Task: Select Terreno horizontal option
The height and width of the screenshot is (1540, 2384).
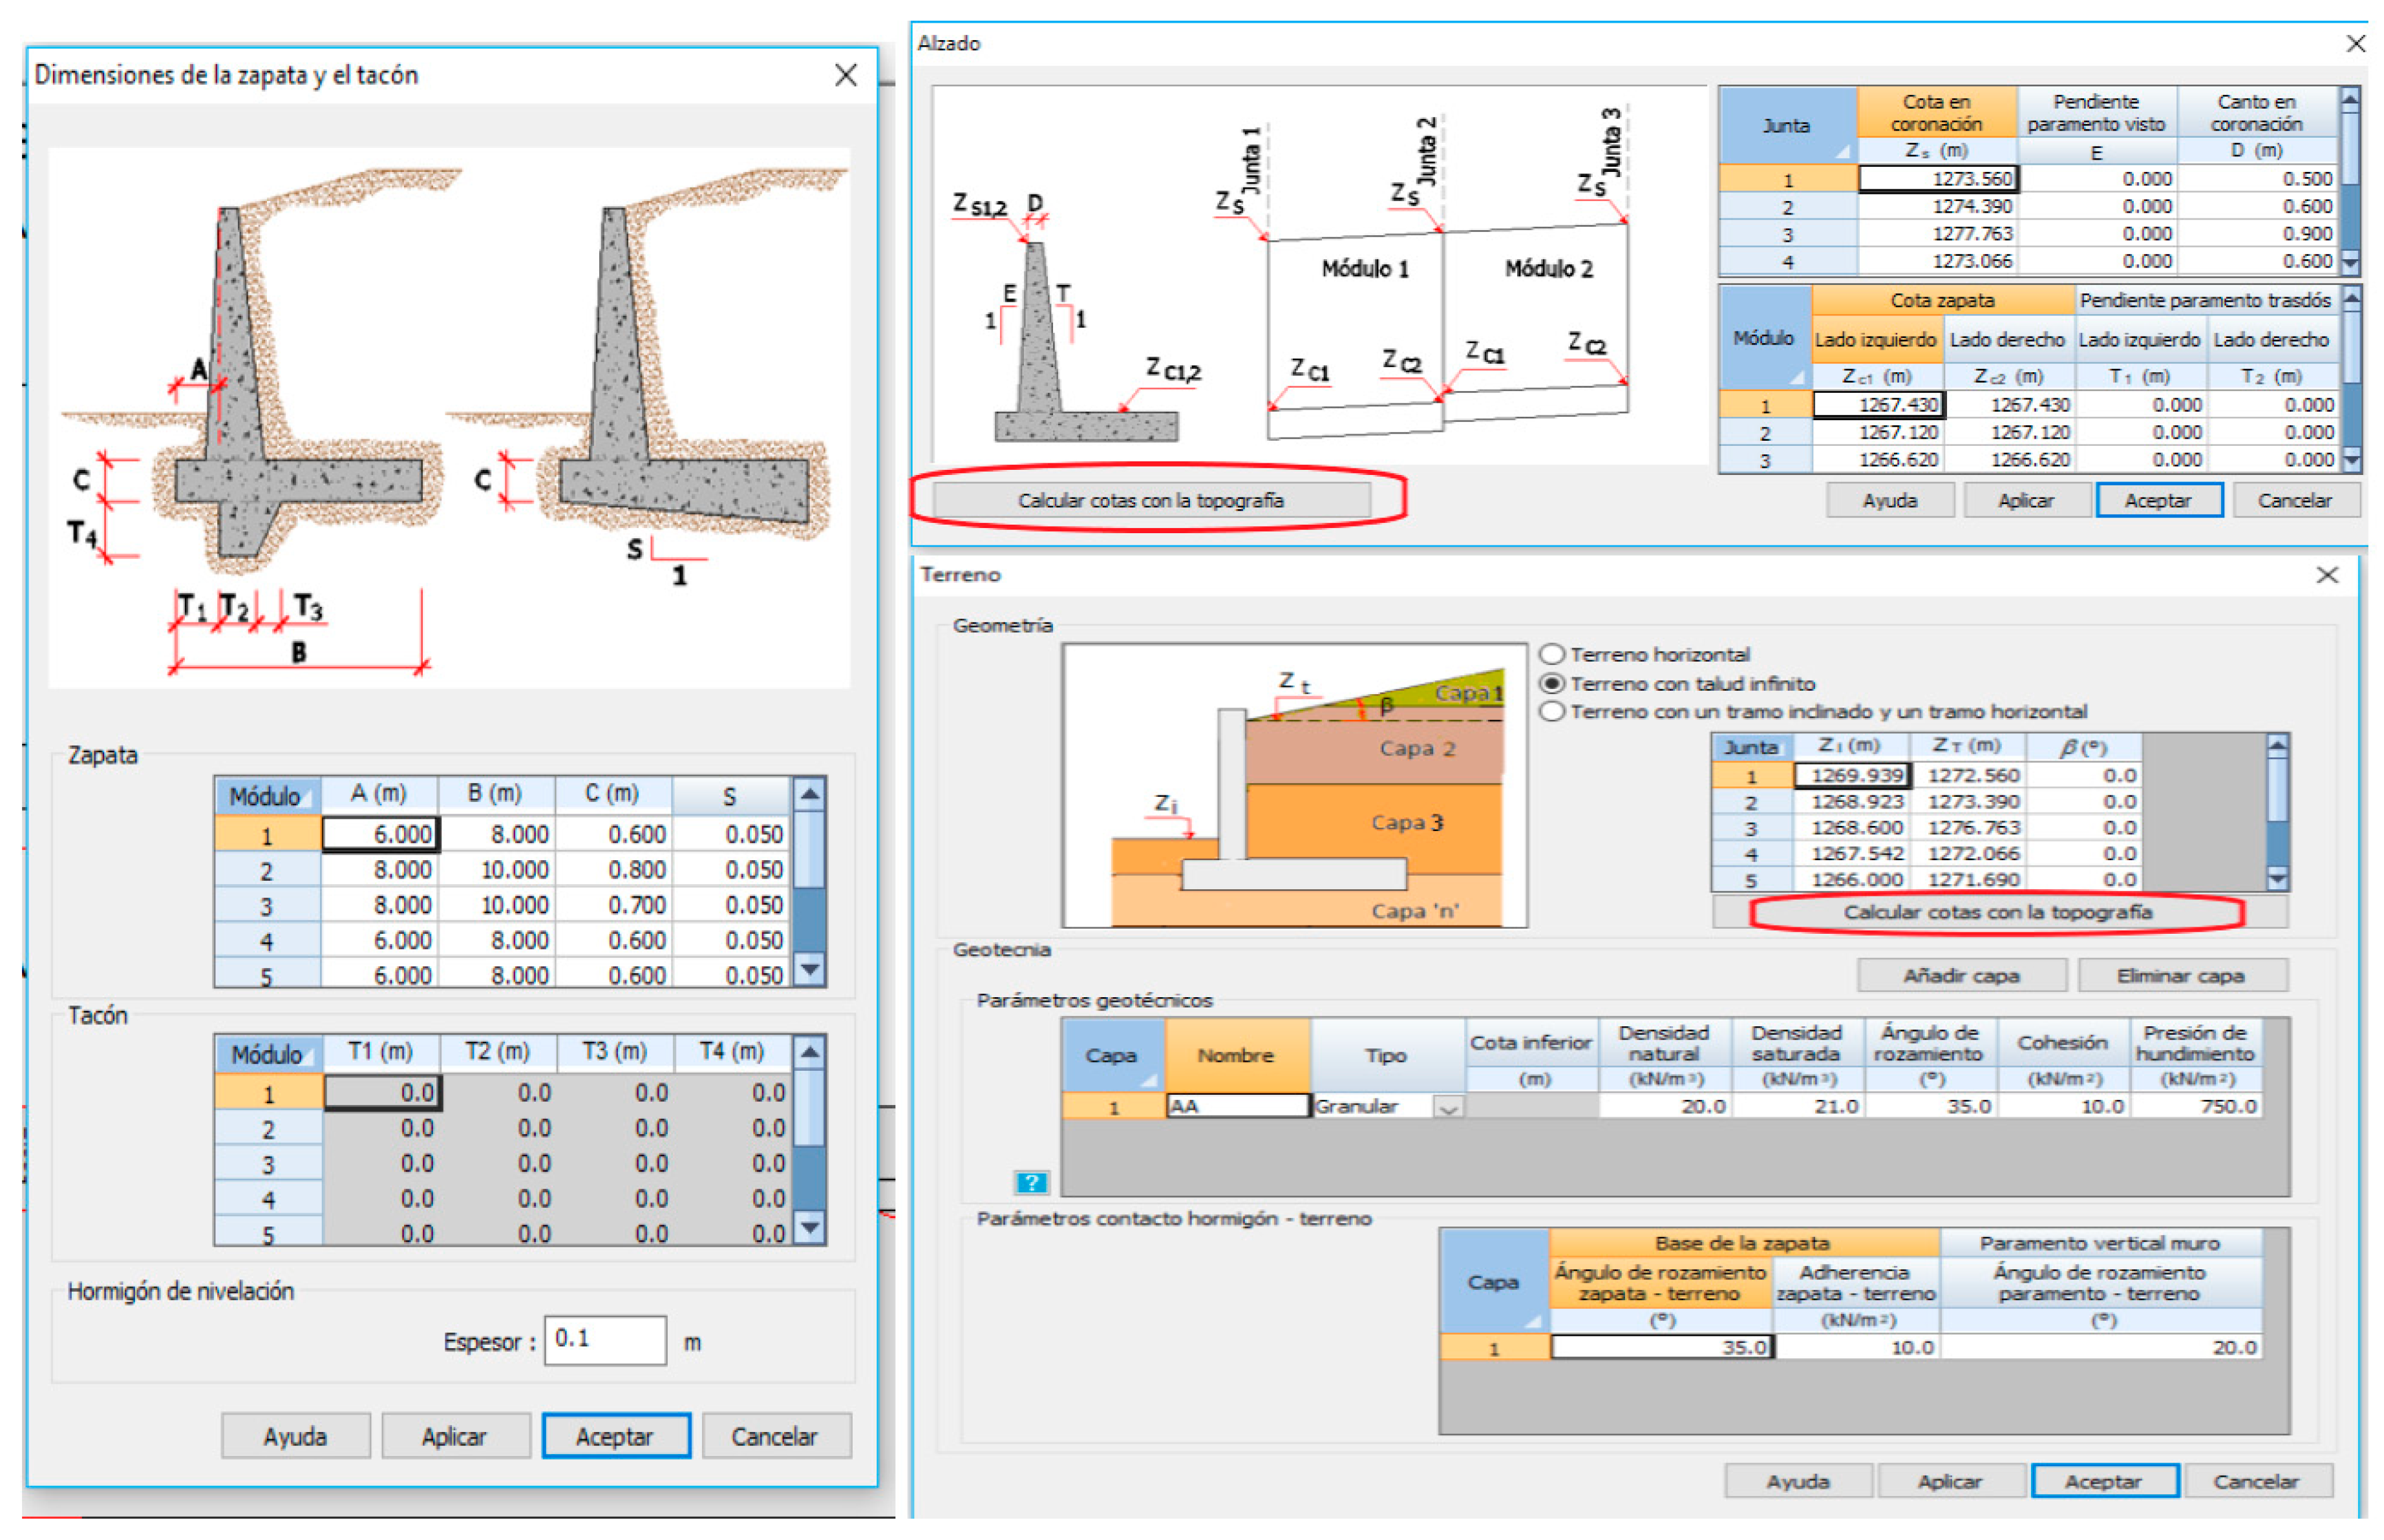Action: pyautogui.click(x=1552, y=655)
